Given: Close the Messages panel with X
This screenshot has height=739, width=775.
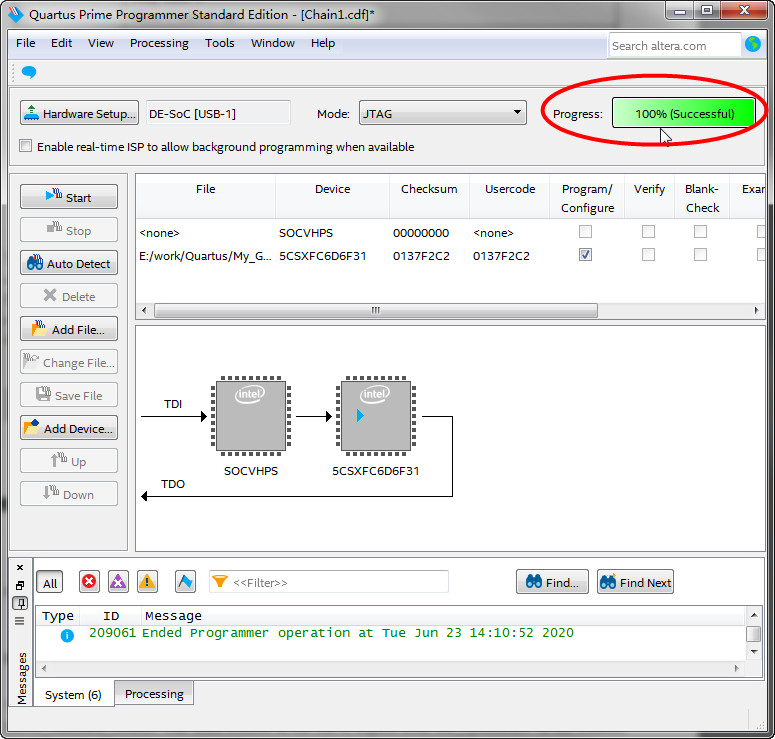Looking at the screenshot, I should tap(20, 567).
